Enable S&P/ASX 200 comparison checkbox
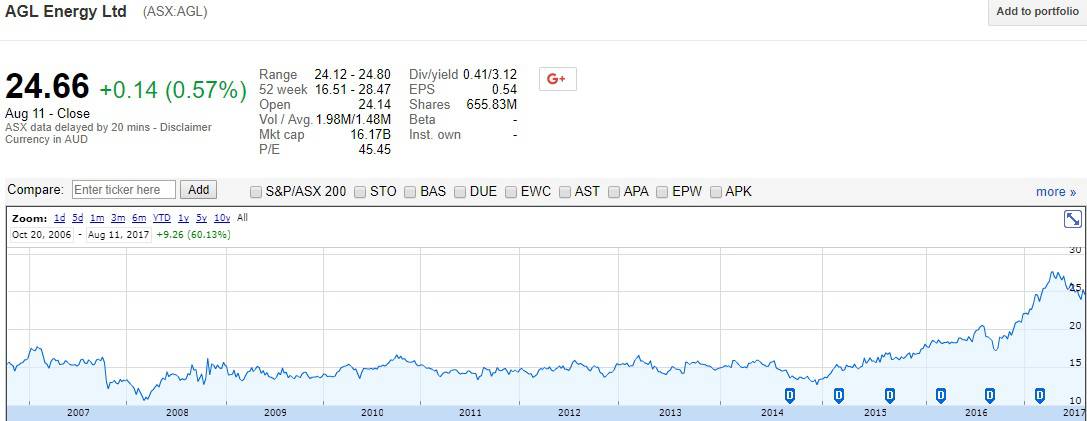Viewport: 1087px width, 421px height. [257, 191]
